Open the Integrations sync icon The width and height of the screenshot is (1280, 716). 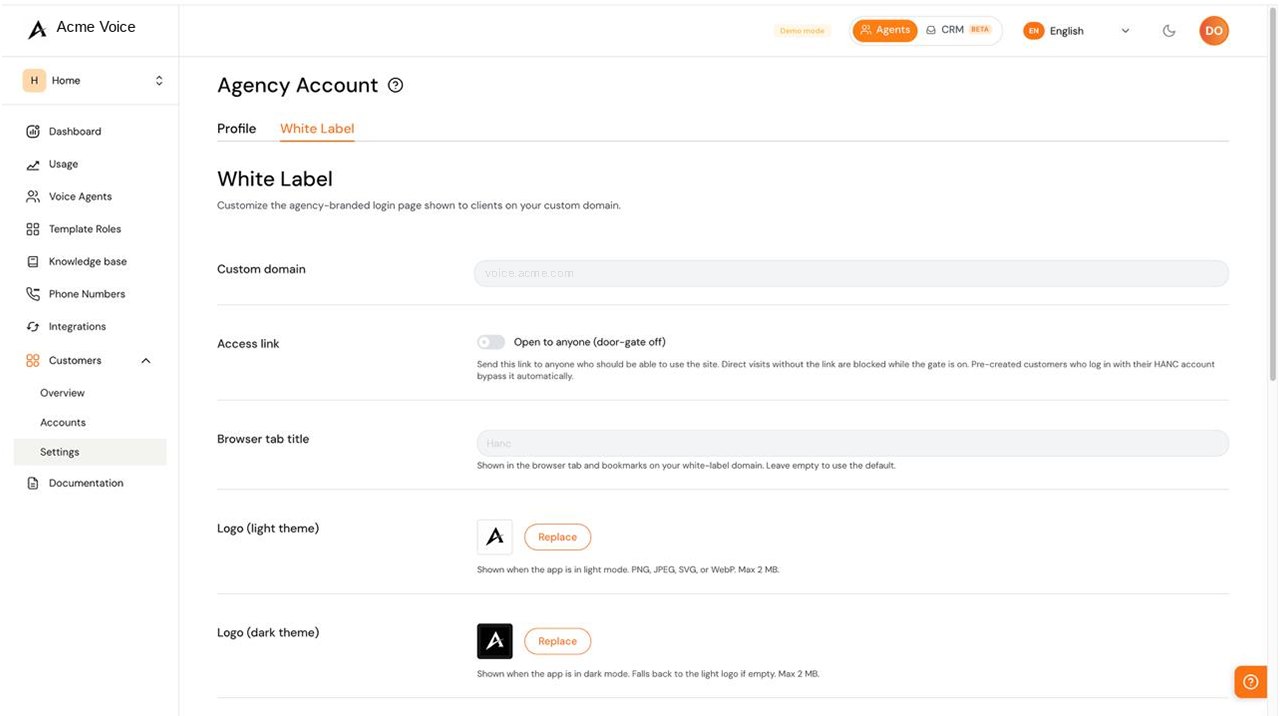(33, 327)
